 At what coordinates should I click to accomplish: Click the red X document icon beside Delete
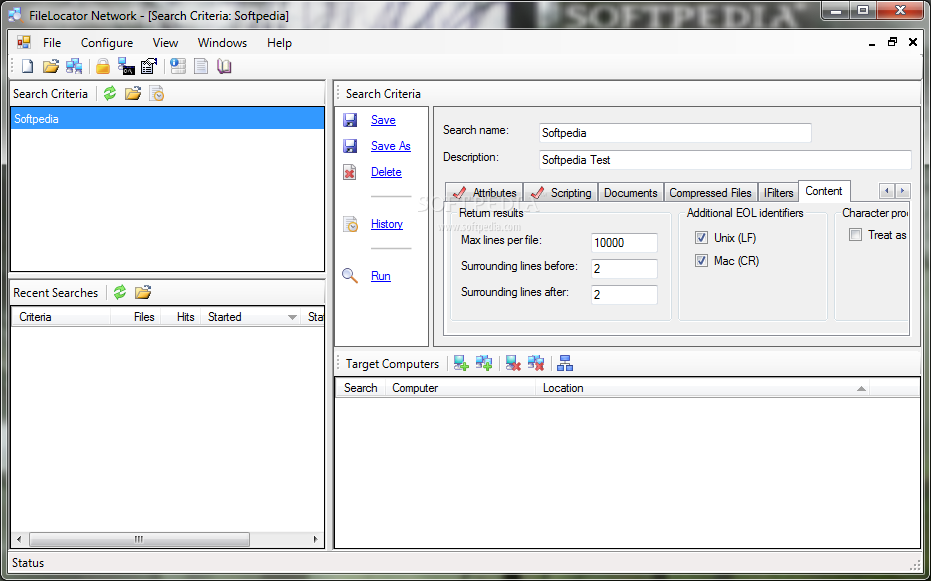(x=350, y=172)
